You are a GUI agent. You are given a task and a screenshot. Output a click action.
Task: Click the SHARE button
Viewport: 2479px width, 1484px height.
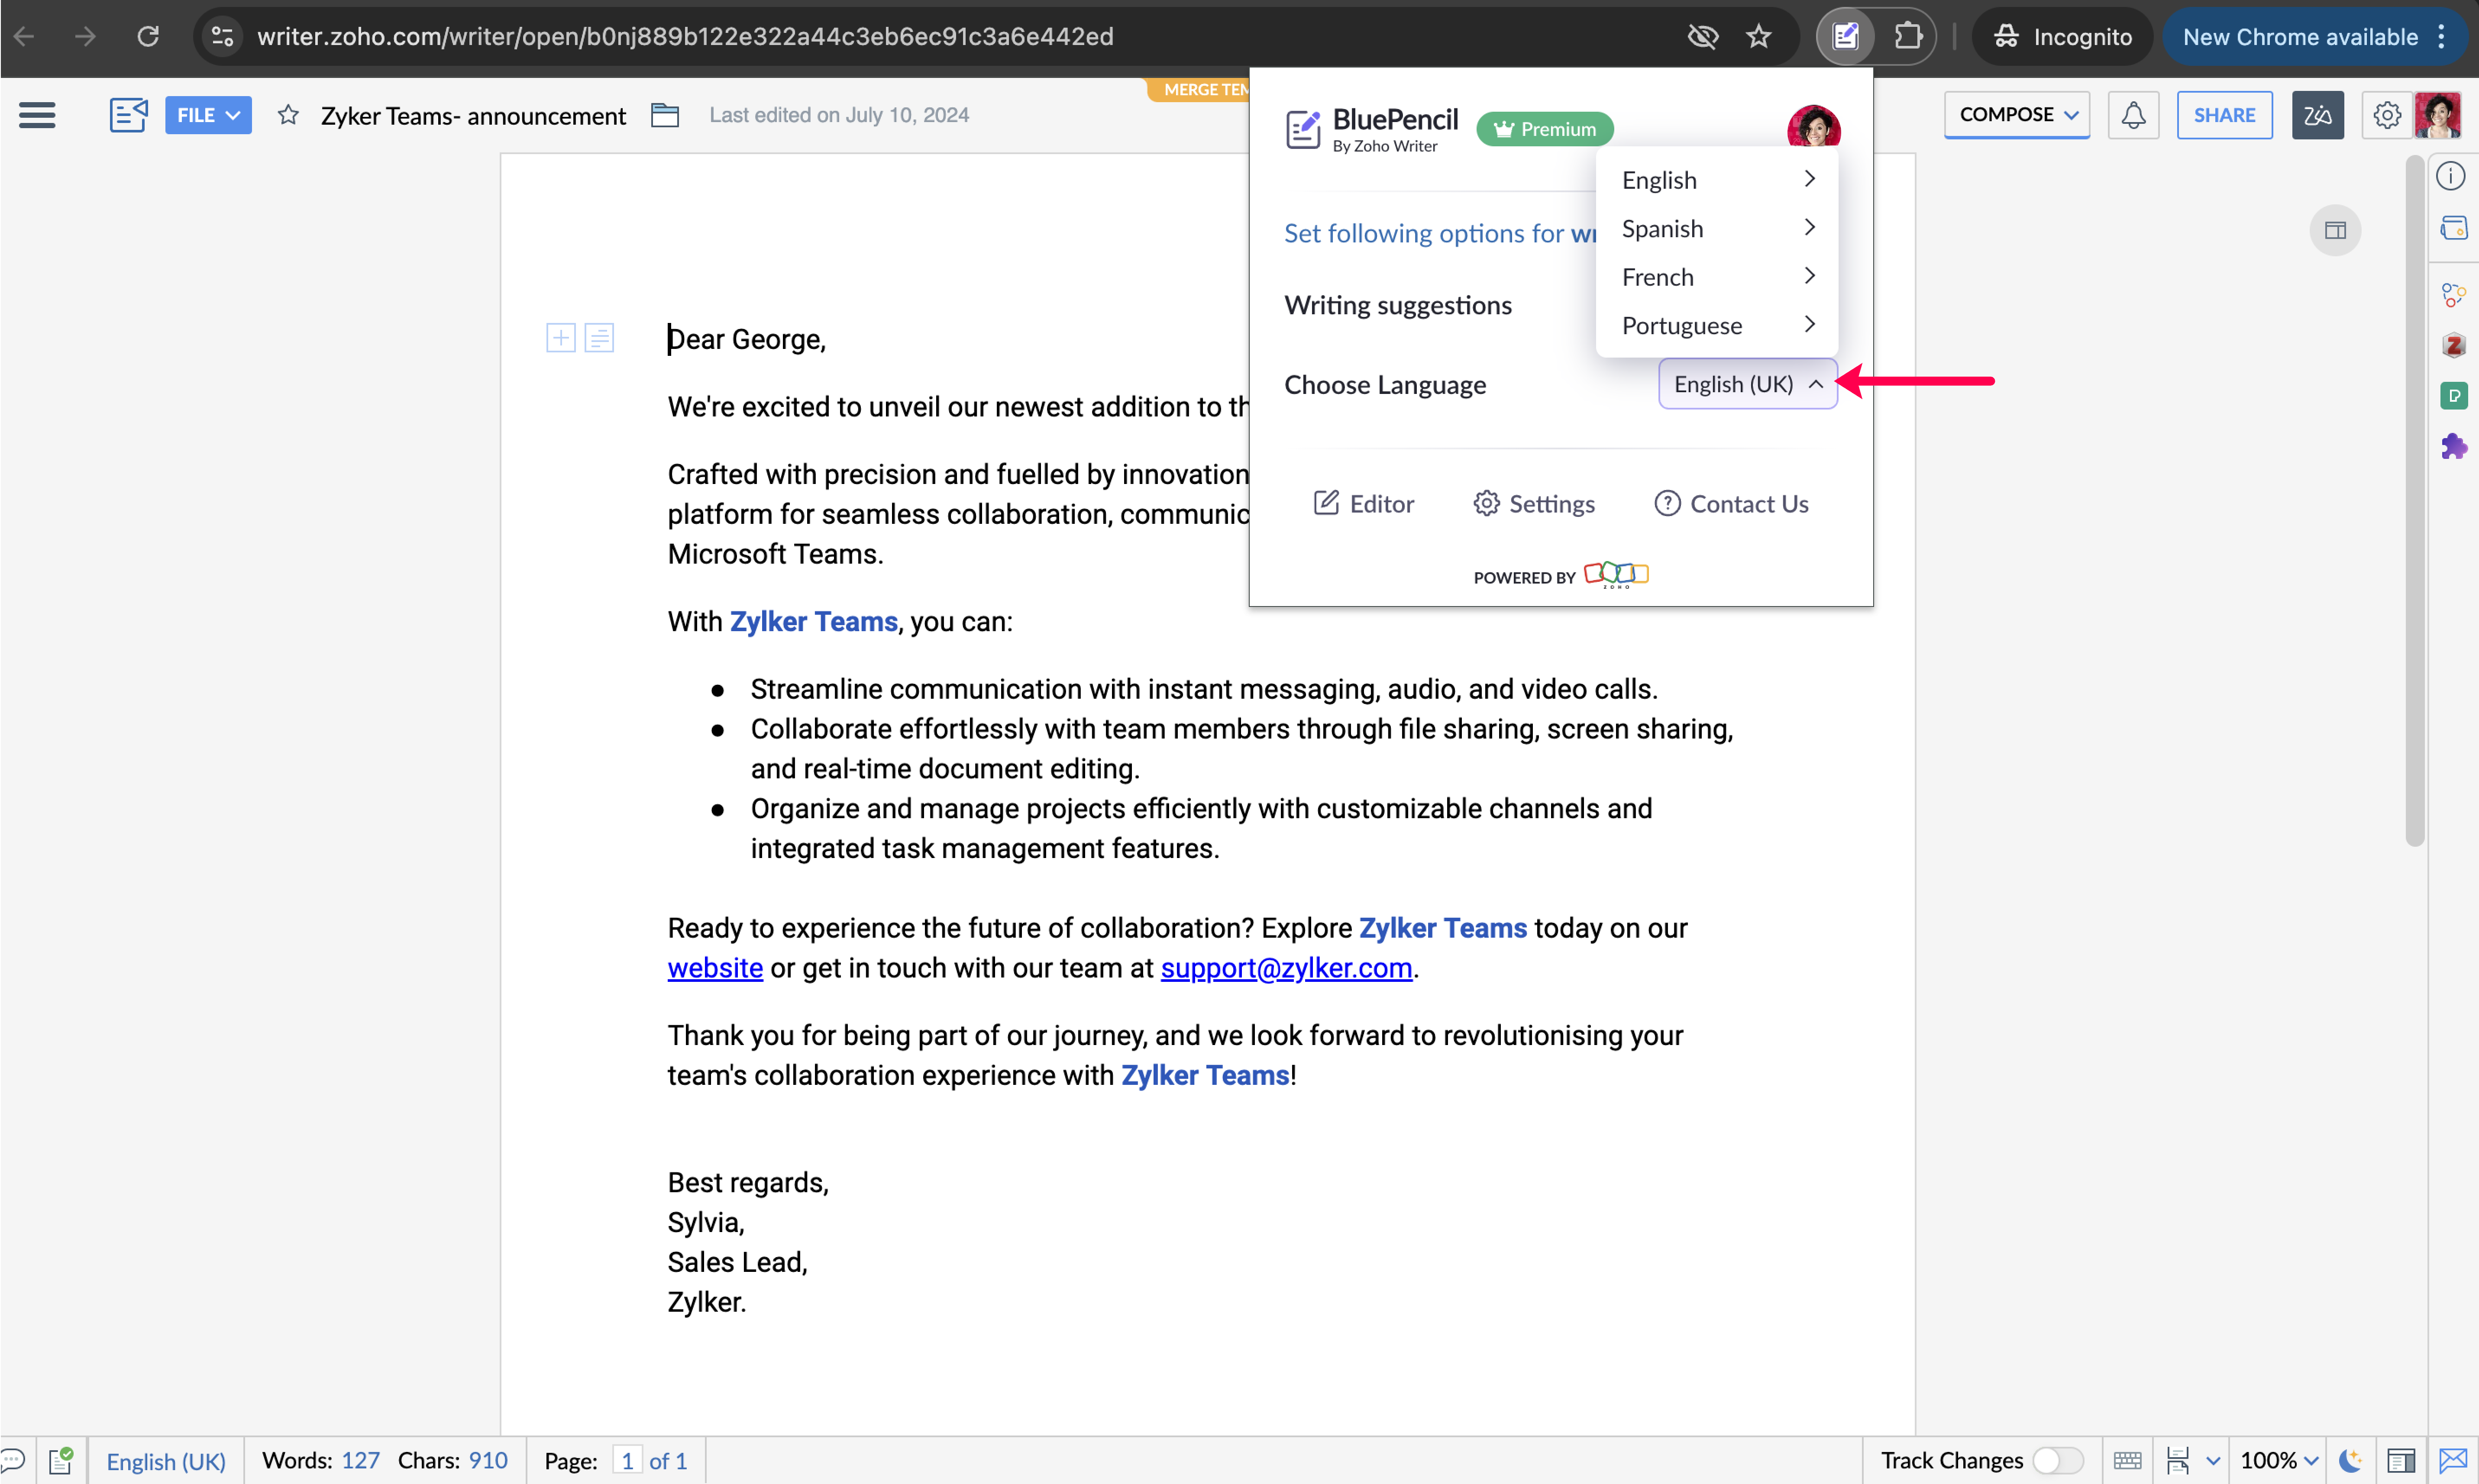click(x=2224, y=115)
